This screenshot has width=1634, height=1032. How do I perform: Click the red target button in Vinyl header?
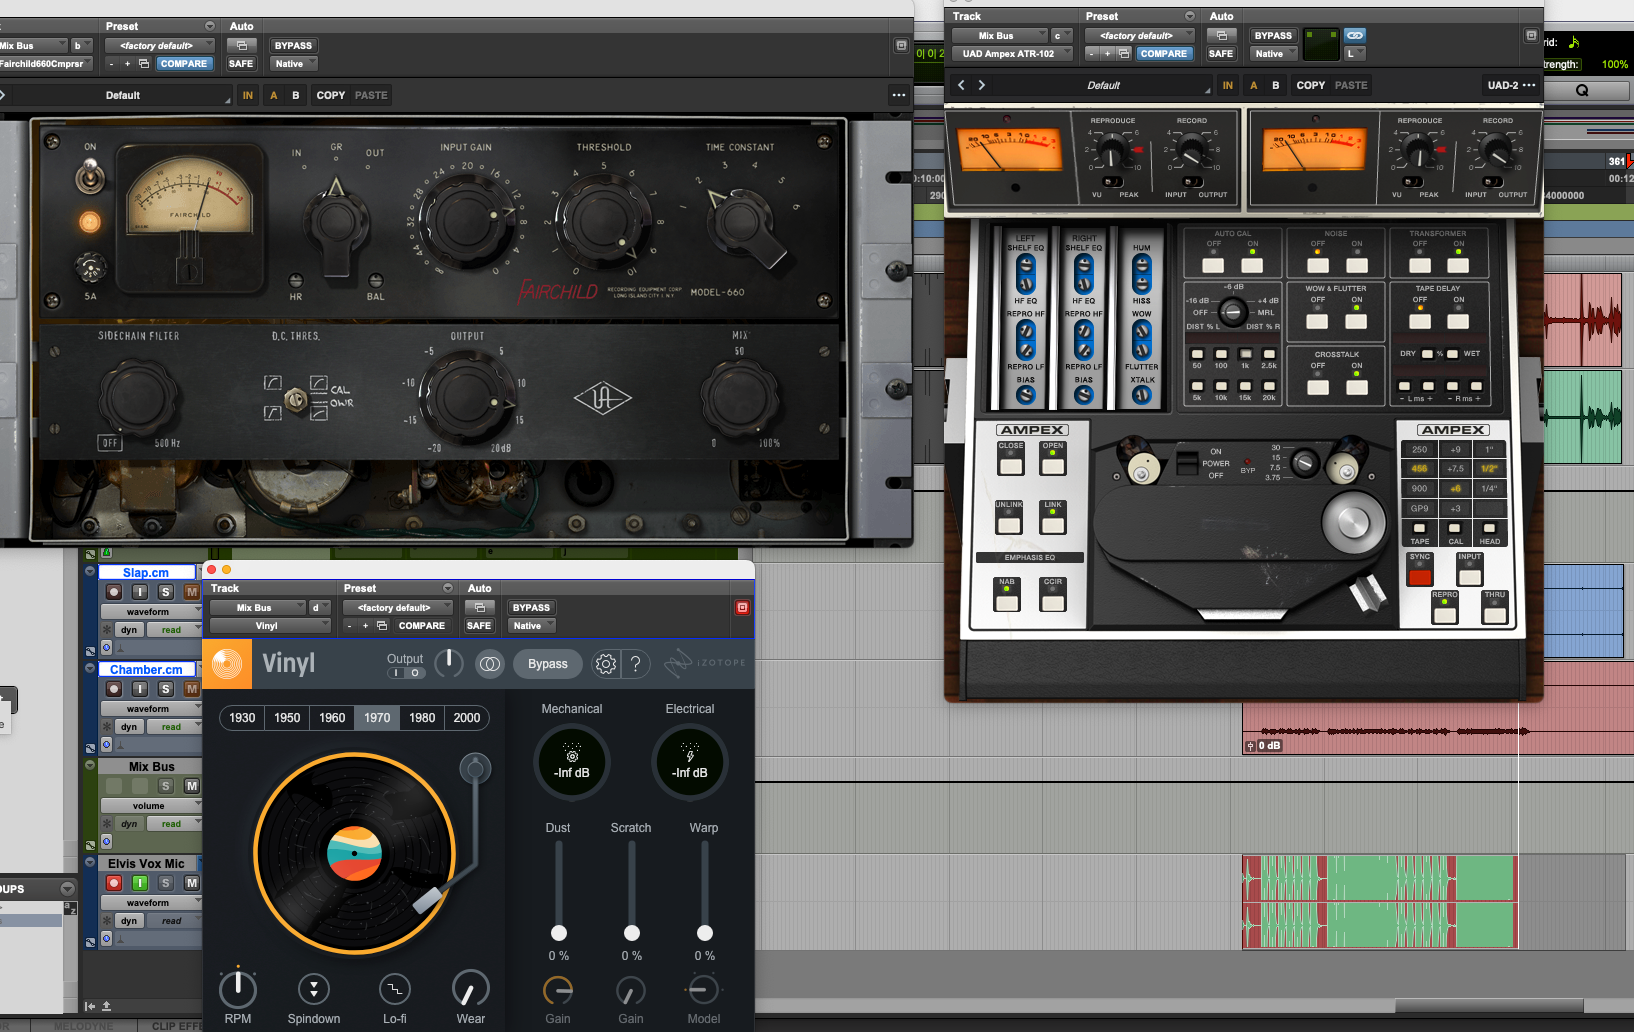point(742,607)
